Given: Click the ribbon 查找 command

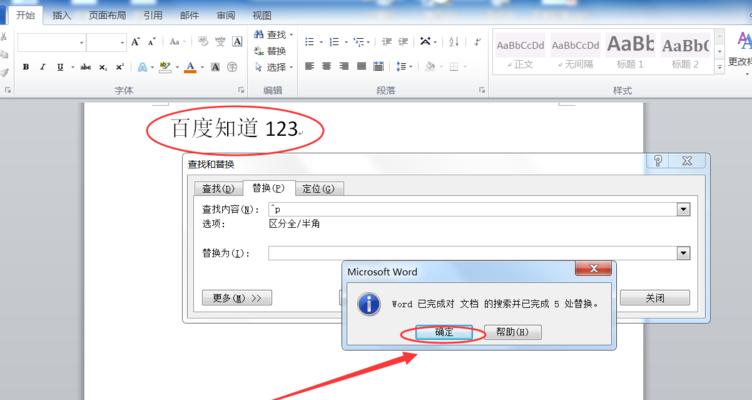Looking at the screenshot, I should coord(273,35).
